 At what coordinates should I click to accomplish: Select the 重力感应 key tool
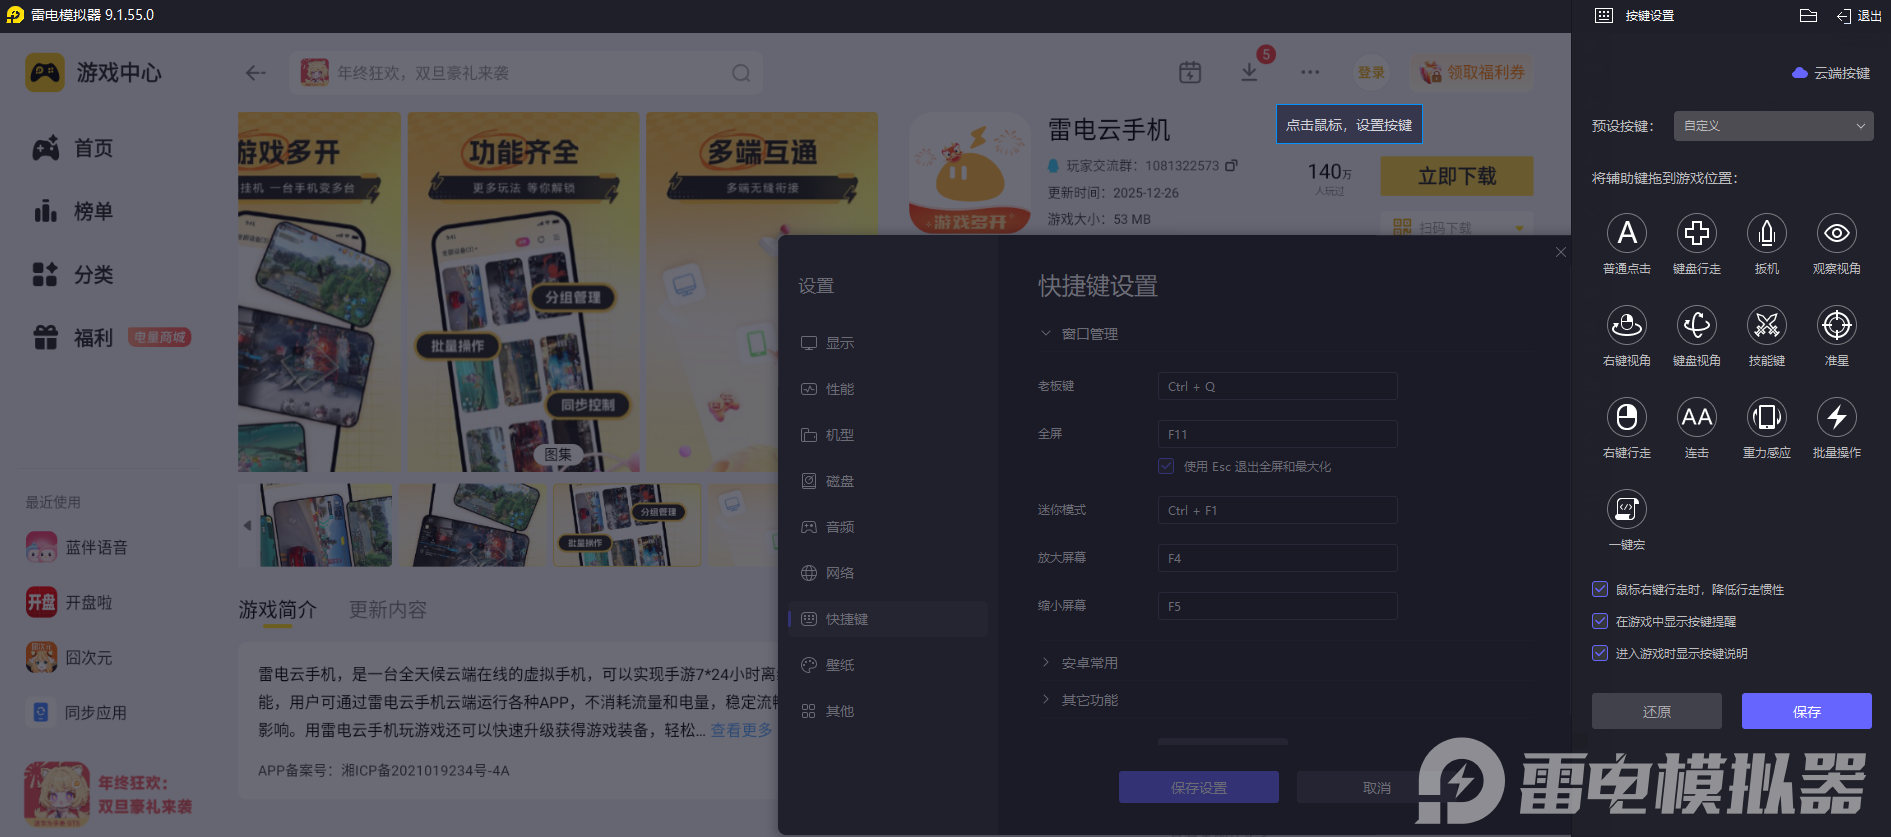click(x=1767, y=417)
